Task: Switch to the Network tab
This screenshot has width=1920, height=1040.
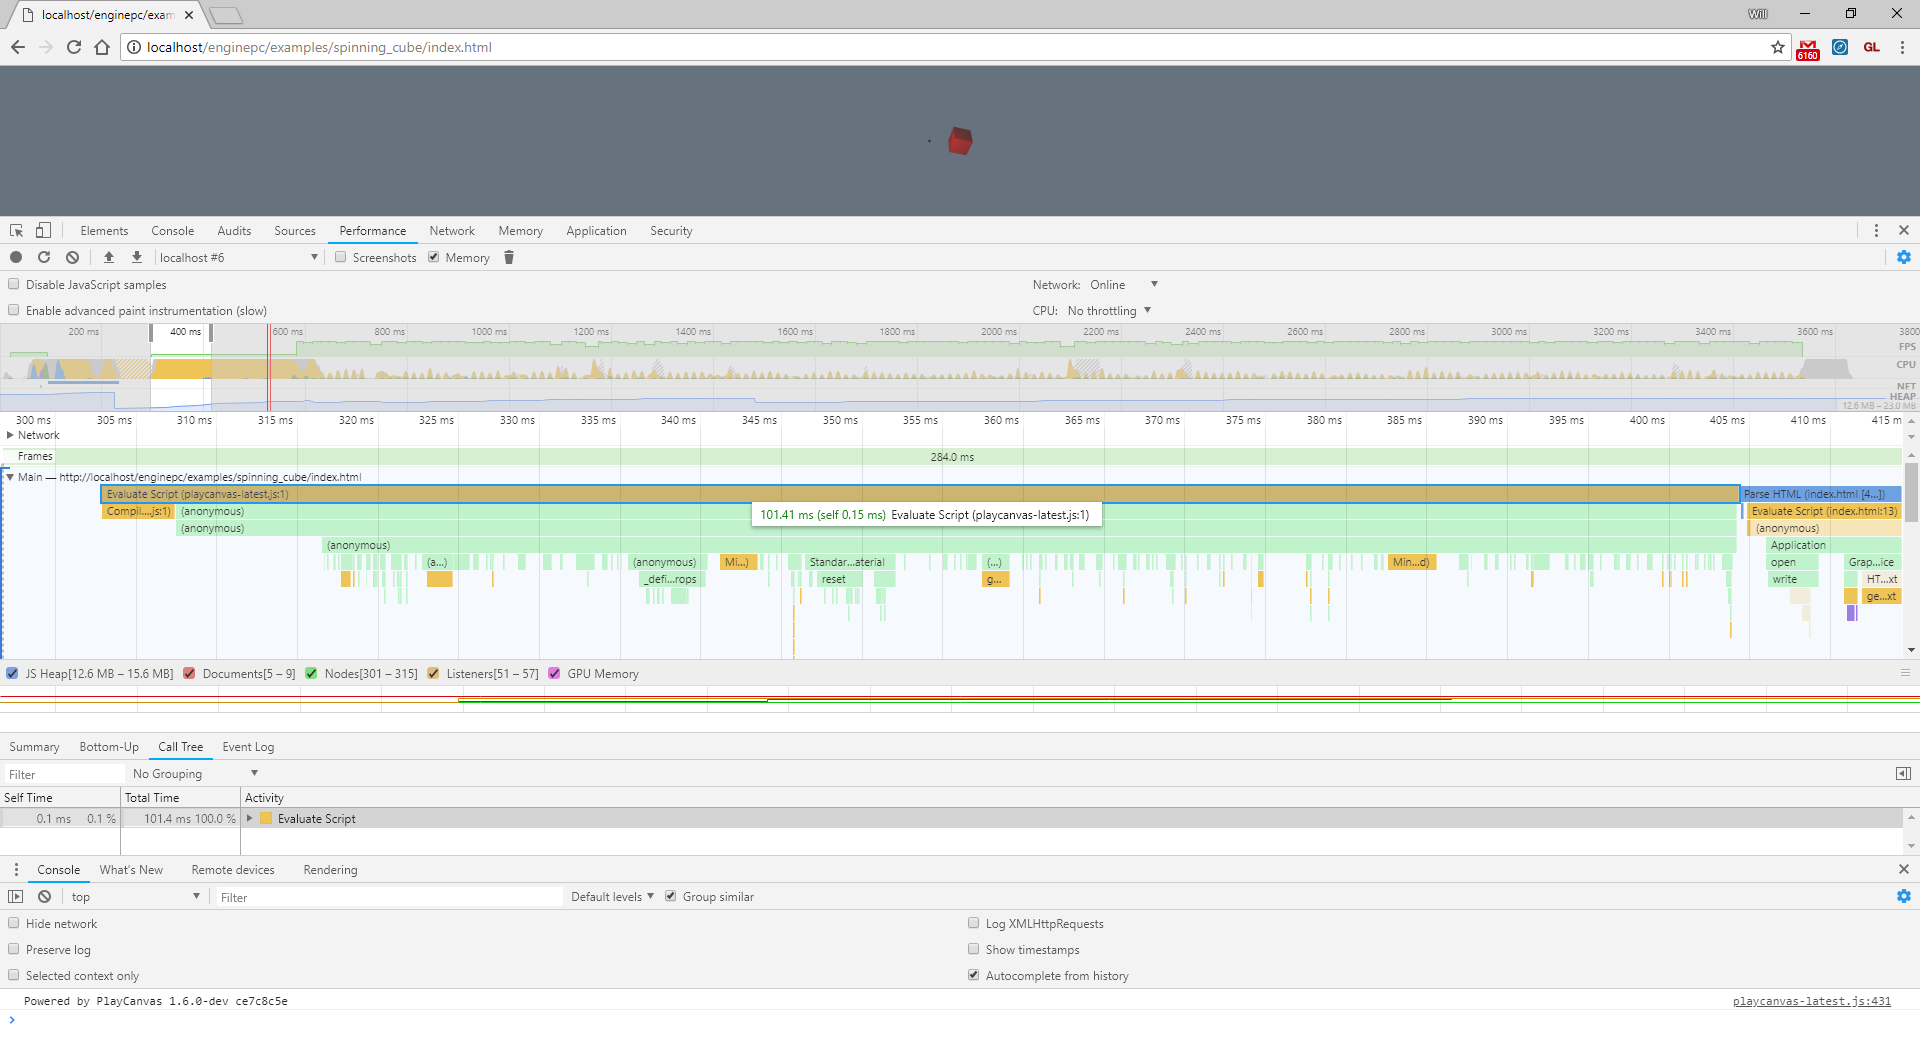Action: point(452,230)
